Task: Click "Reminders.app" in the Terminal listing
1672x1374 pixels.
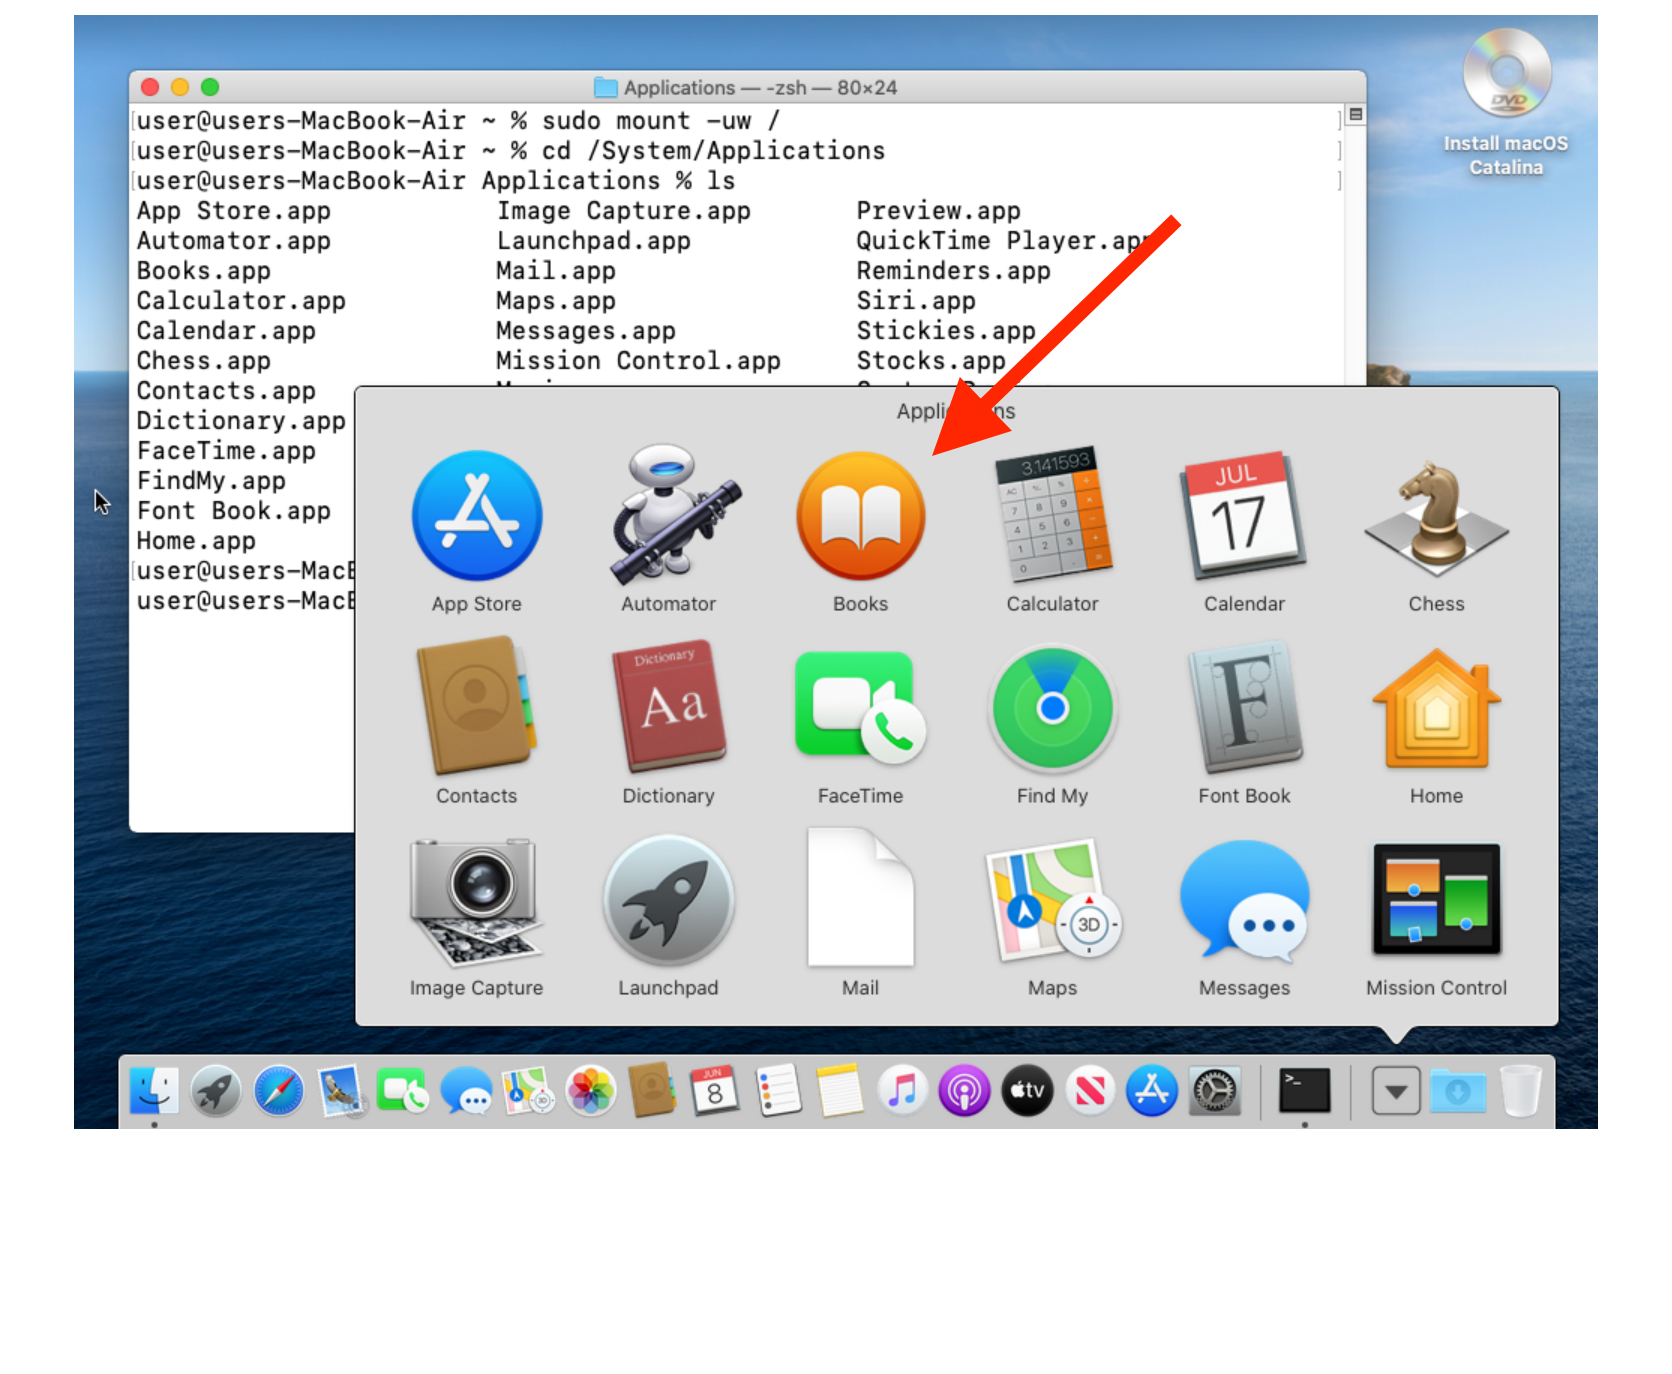Action: 953,271
